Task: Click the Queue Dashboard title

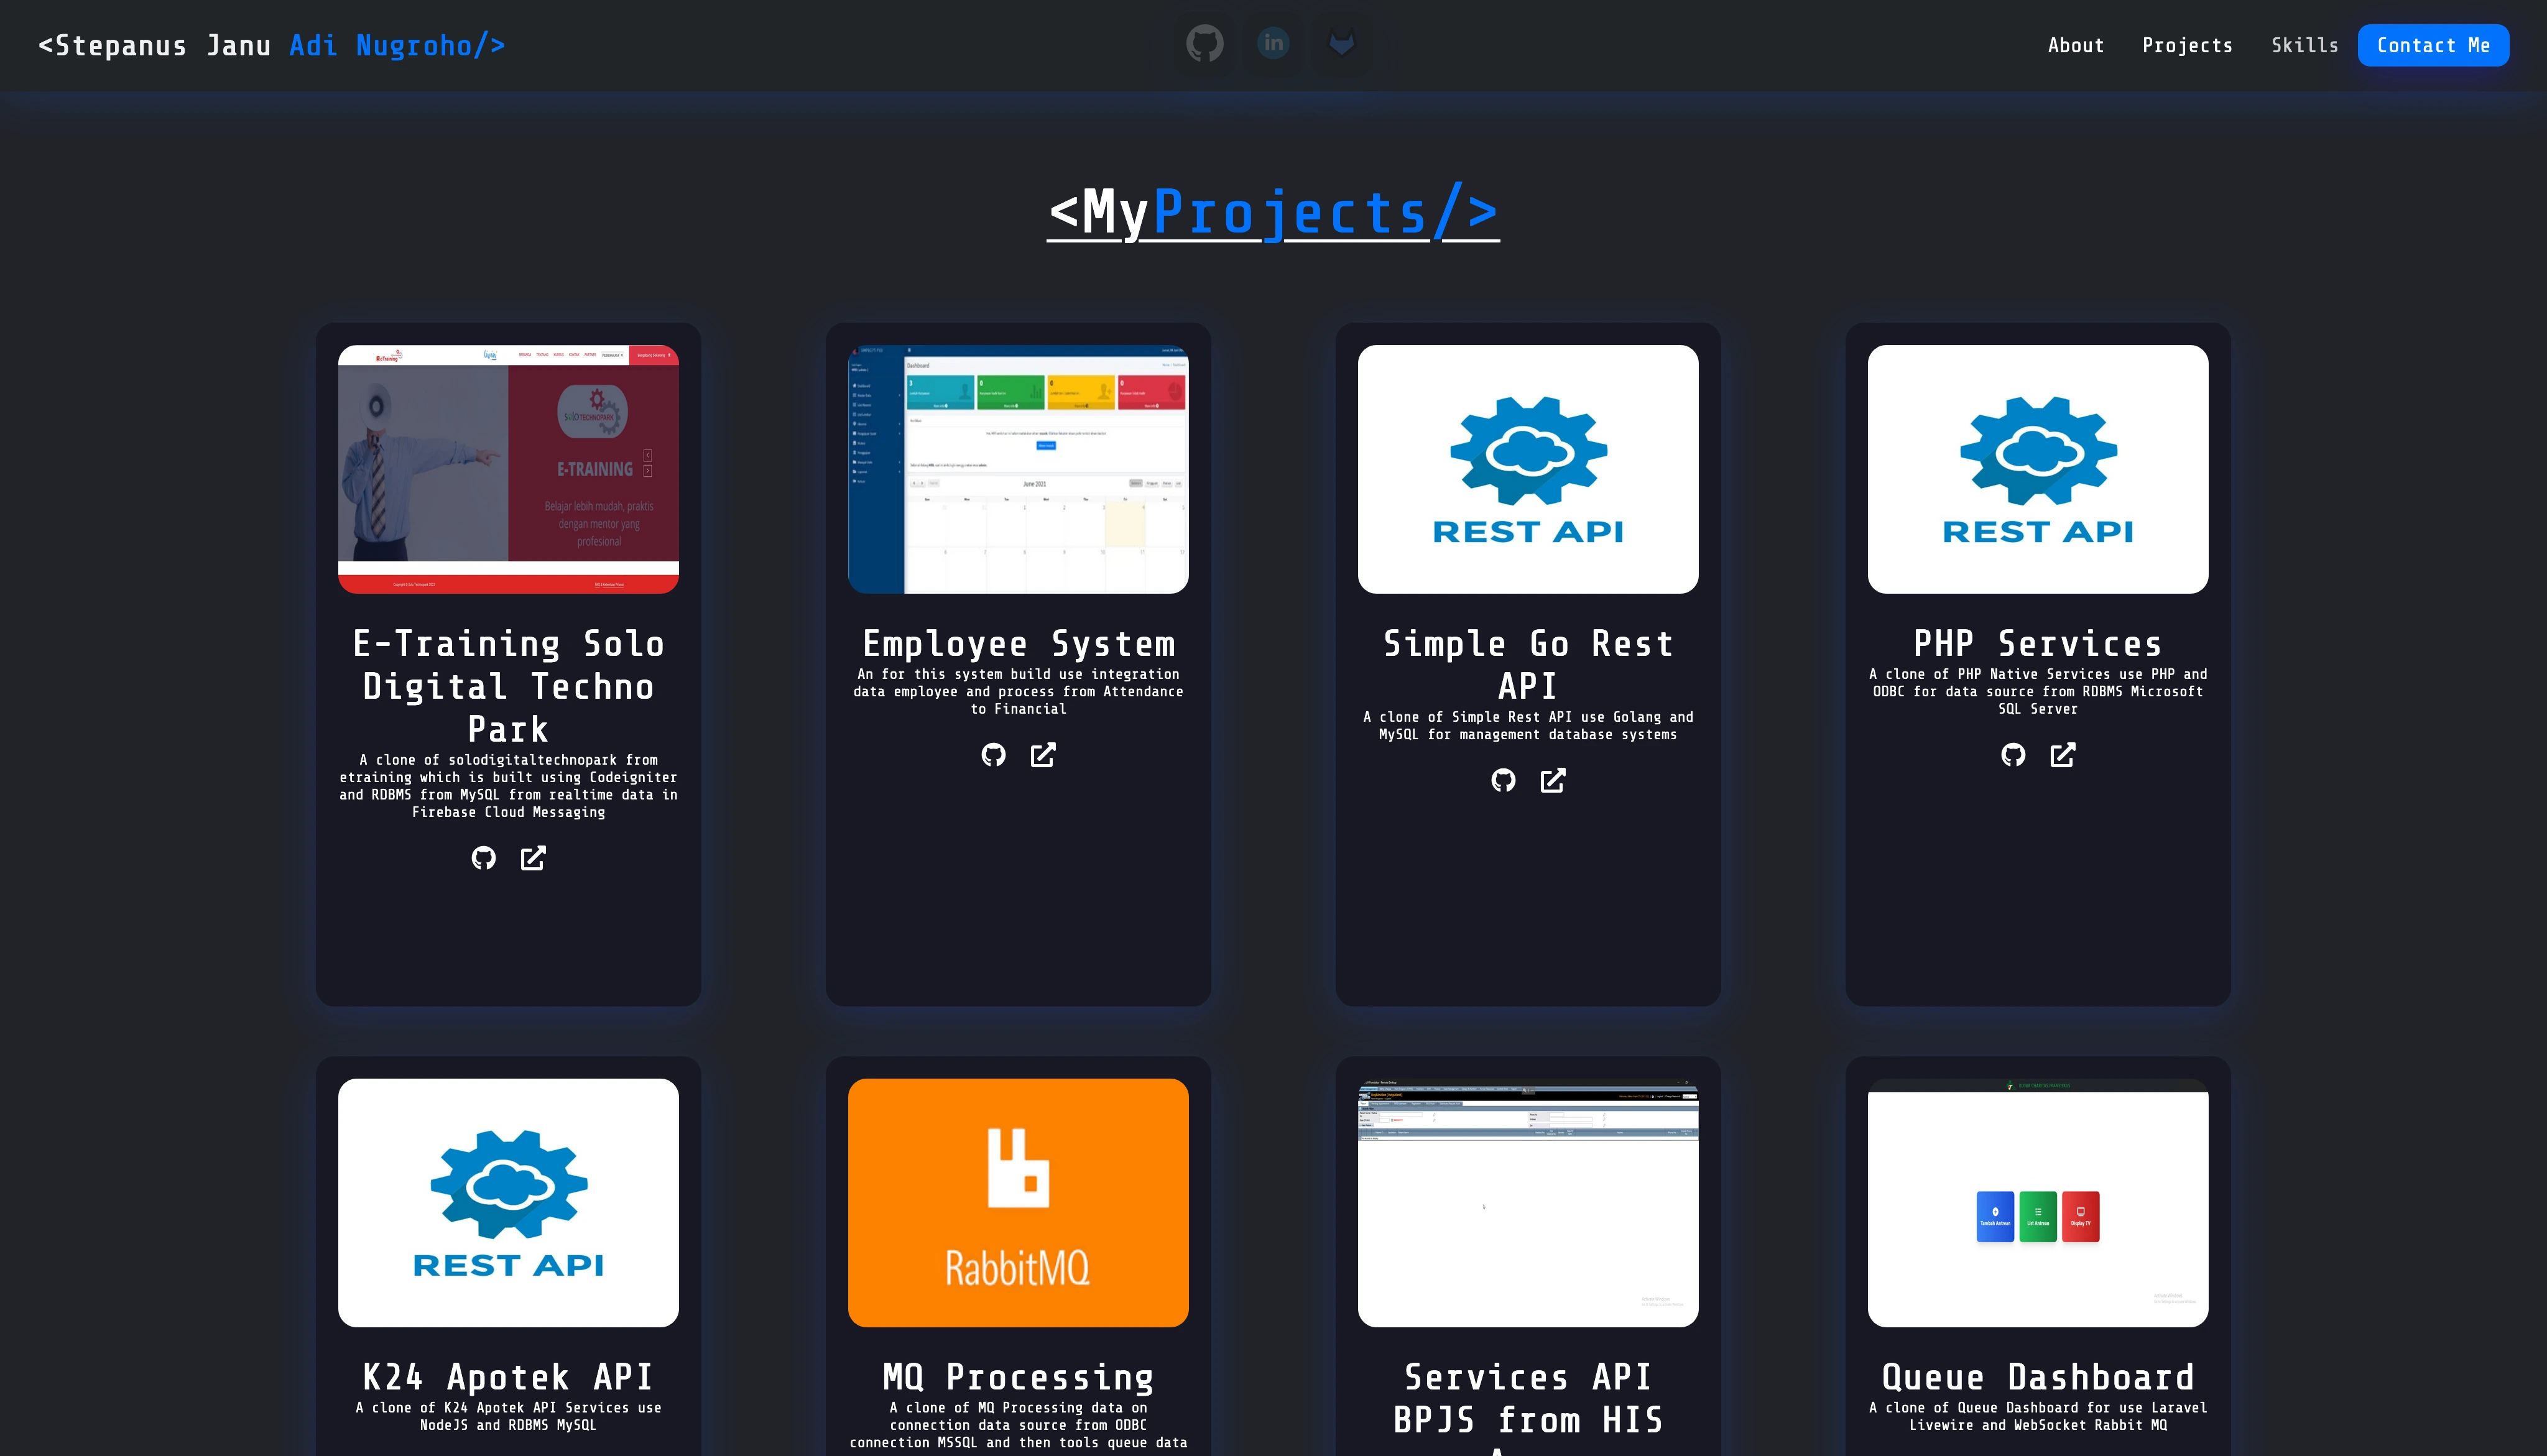Action: (2038, 1377)
